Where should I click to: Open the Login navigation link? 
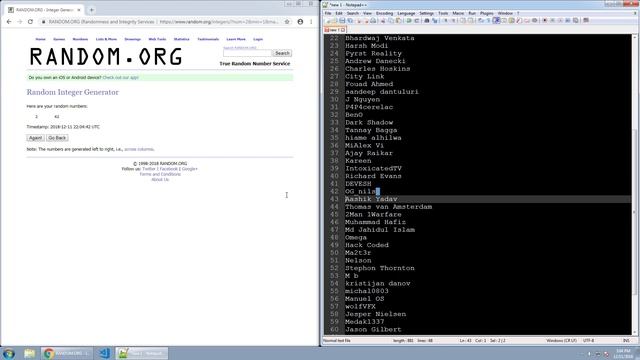click(x=258, y=39)
